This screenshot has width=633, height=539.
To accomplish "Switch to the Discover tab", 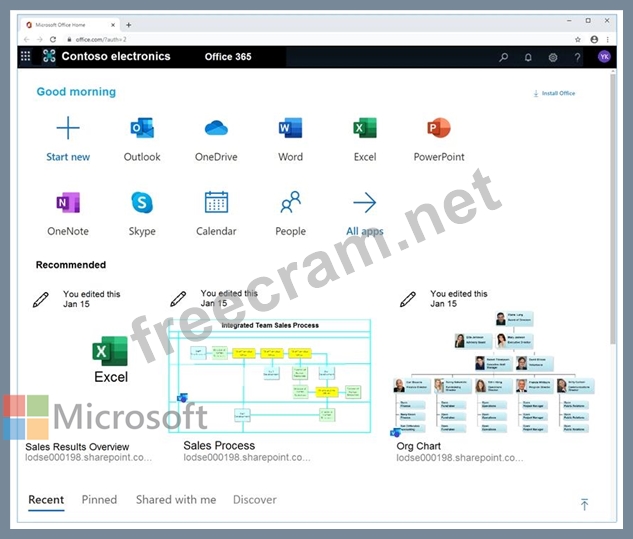I will click(255, 500).
